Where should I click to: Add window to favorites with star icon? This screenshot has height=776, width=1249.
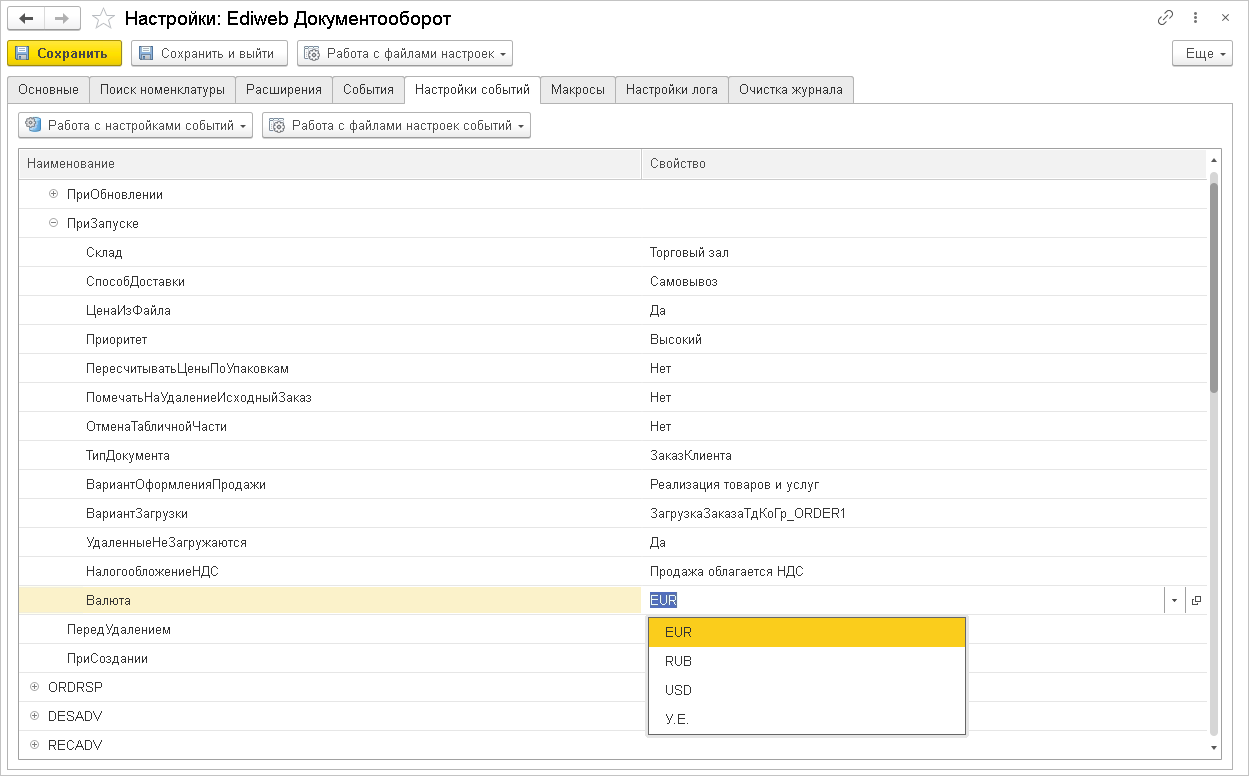point(102,19)
